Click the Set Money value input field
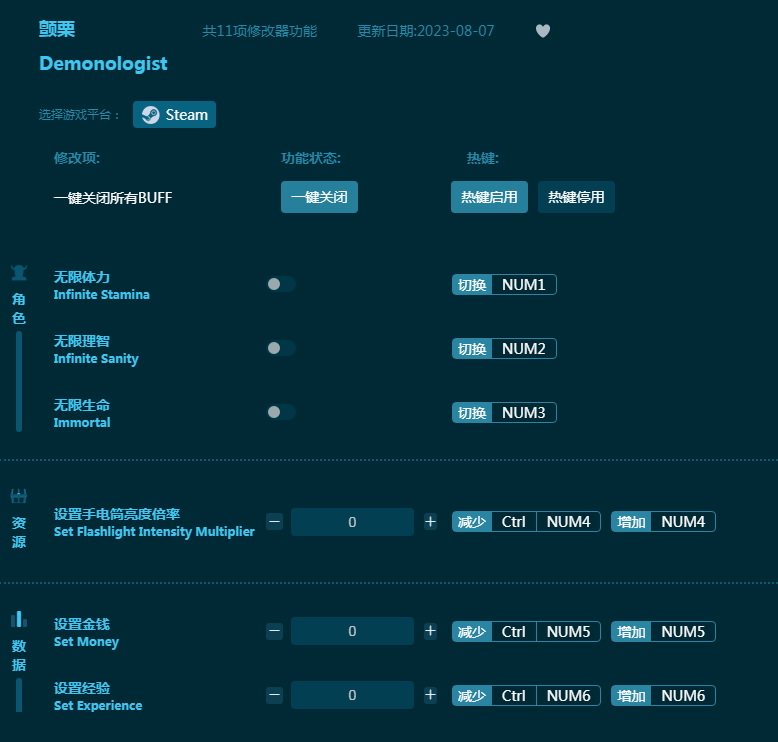This screenshot has width=778, height=742. tap(352, 631)
